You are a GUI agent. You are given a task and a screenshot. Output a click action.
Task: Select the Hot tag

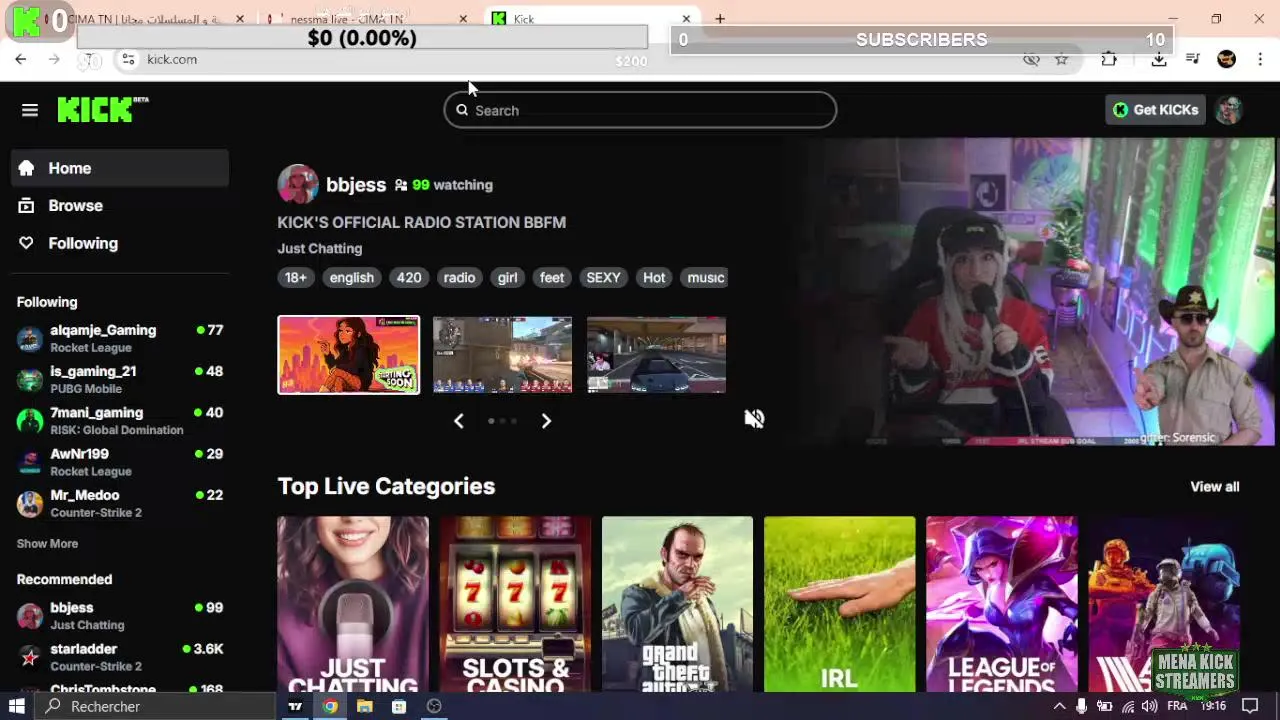(x=654, y=277)
